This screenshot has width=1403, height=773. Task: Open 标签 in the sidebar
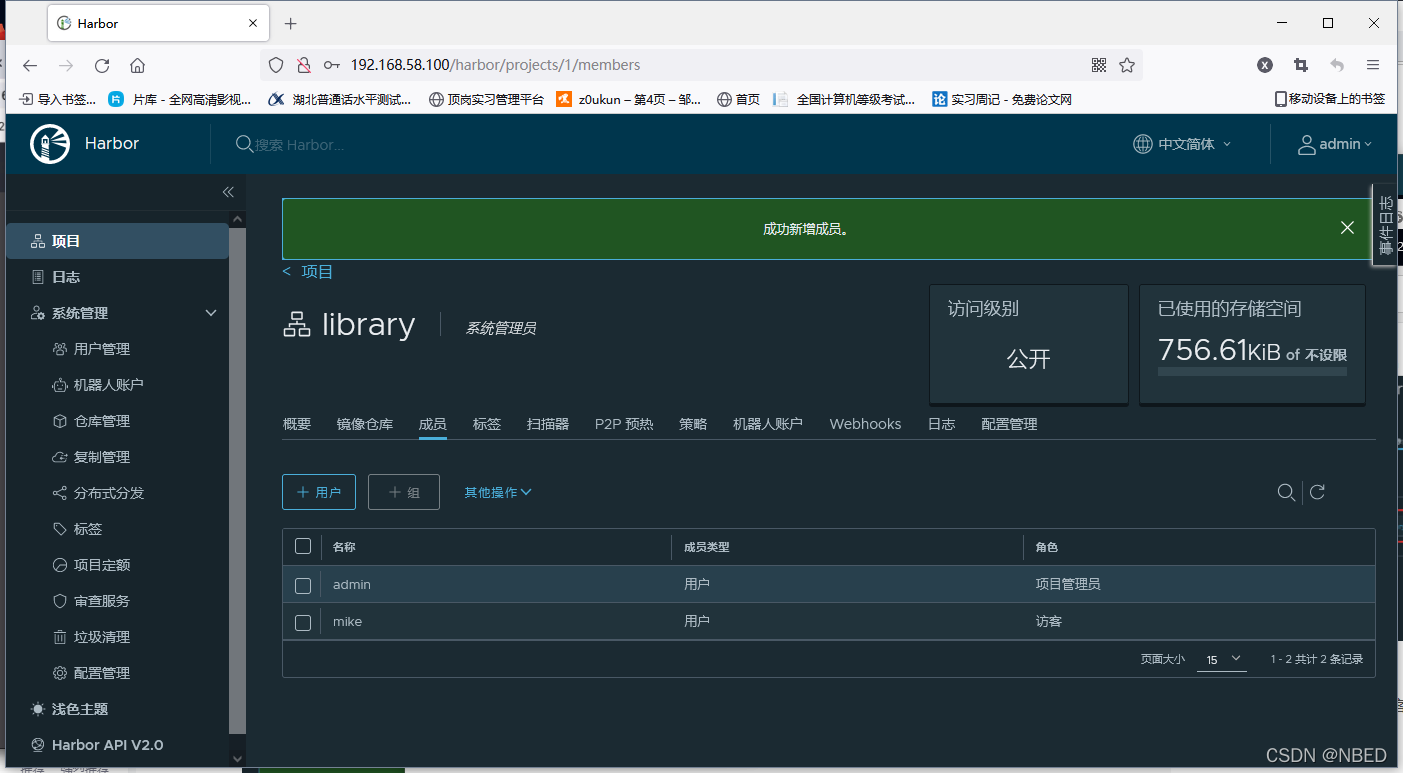point(88,529)
